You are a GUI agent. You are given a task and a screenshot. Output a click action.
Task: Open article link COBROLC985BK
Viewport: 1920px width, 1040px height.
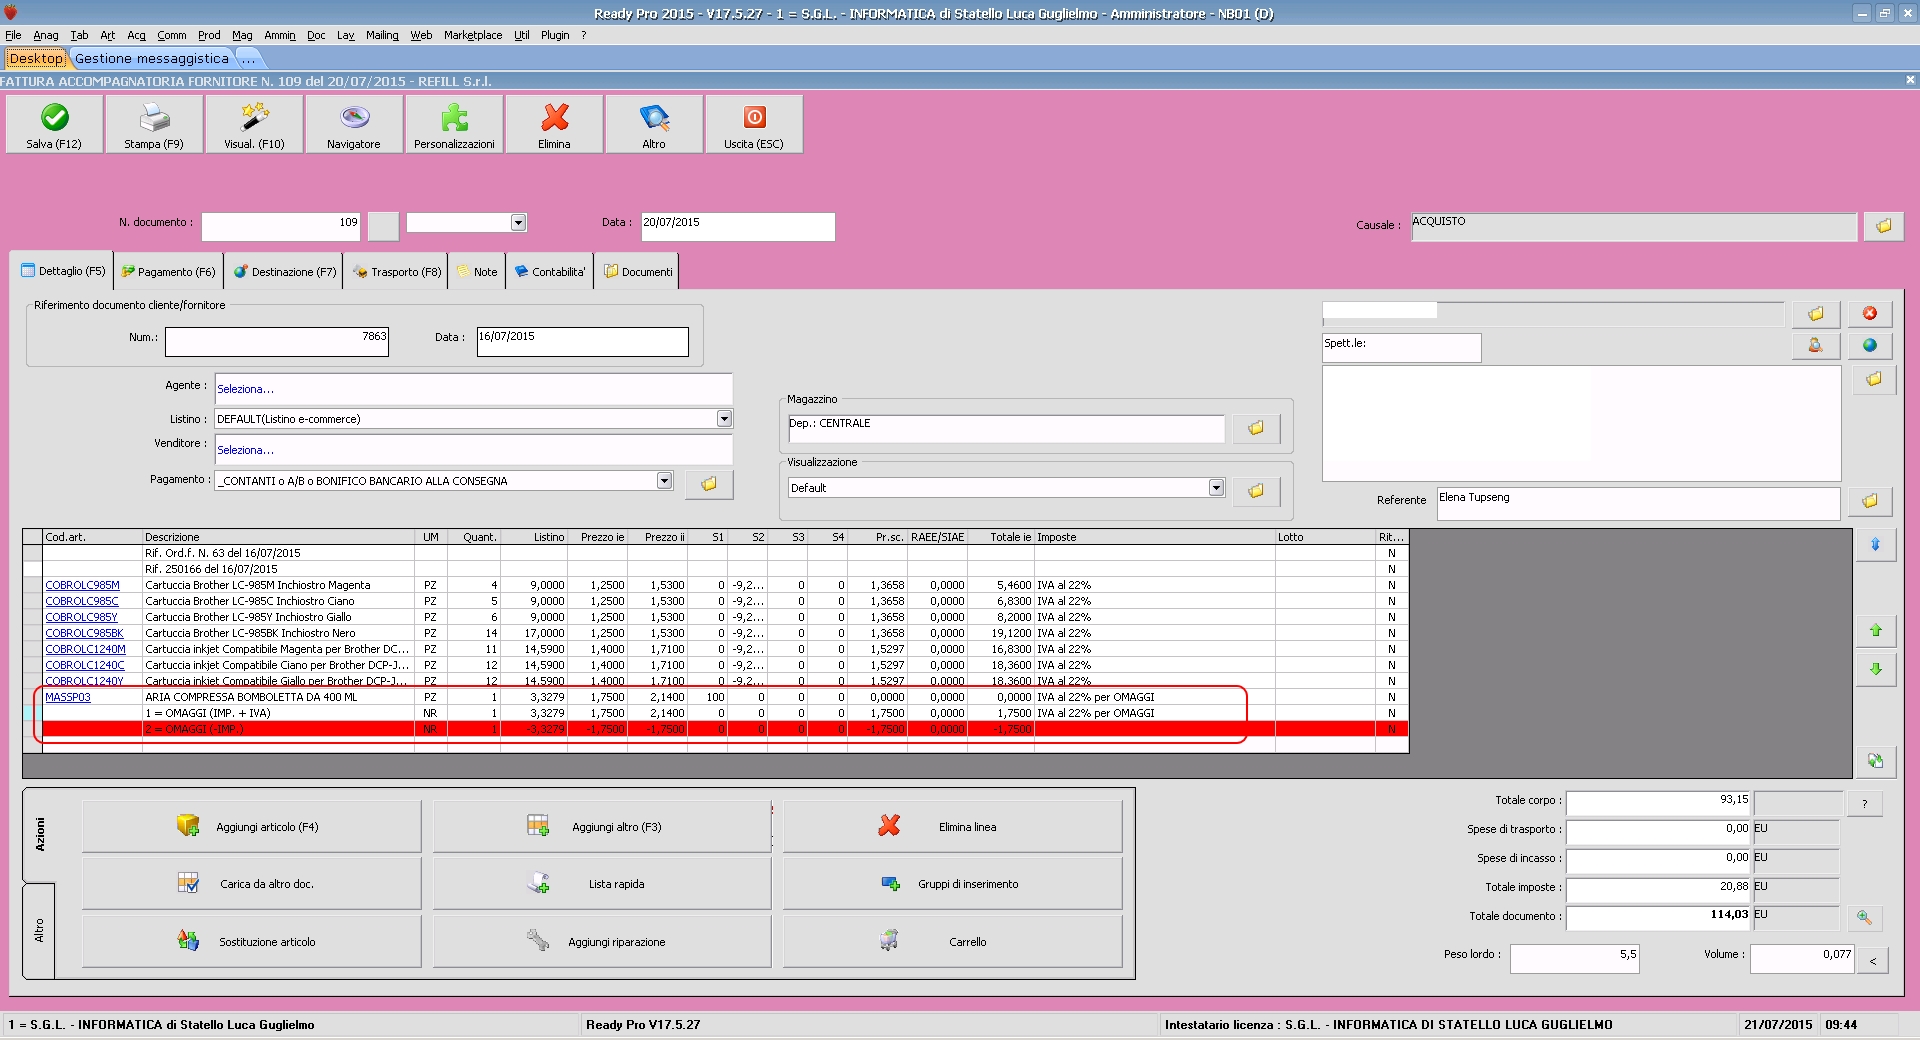pyautogui.click(x=84, y=634)
